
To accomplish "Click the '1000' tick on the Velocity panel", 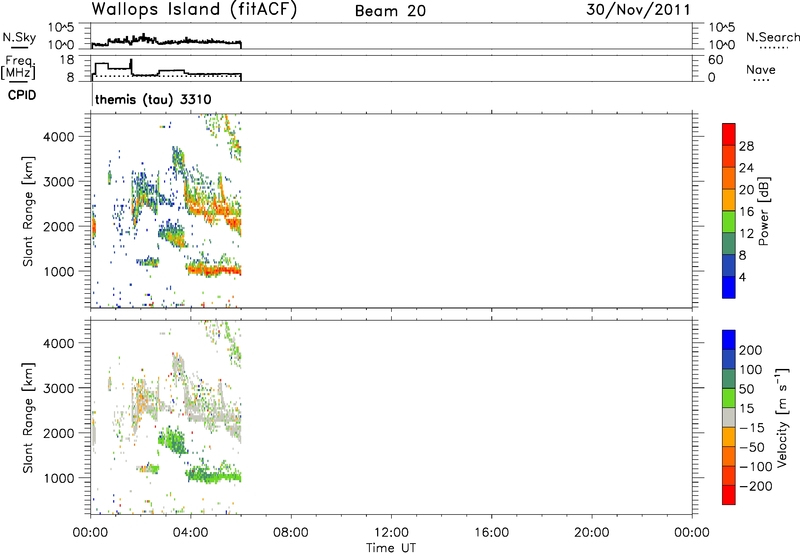I will (x=59, y=478).
